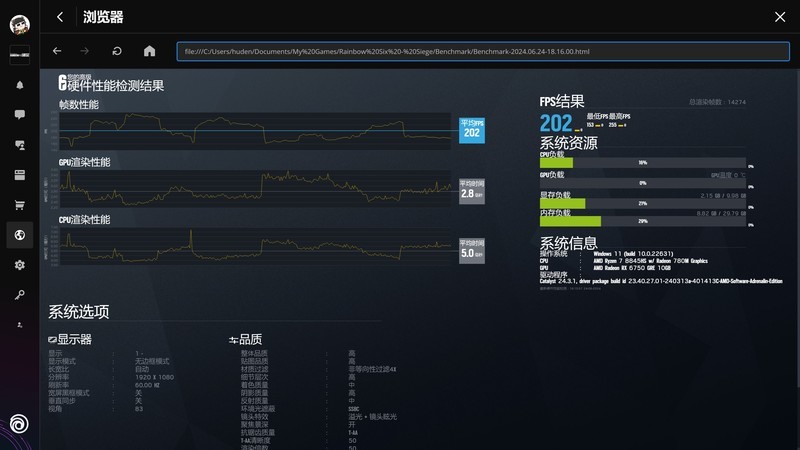
Task: Click the 总渲染帧数 14274 text
Action: (x=717, y=102)
